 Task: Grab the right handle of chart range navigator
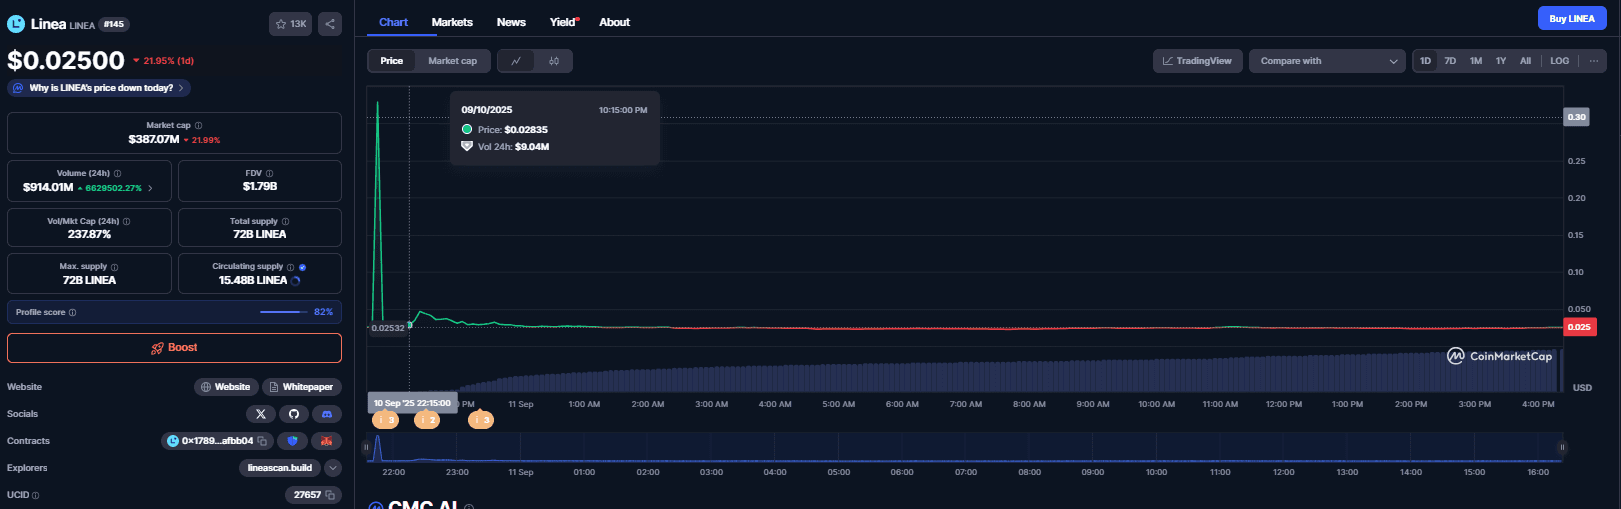(1562, 447)
